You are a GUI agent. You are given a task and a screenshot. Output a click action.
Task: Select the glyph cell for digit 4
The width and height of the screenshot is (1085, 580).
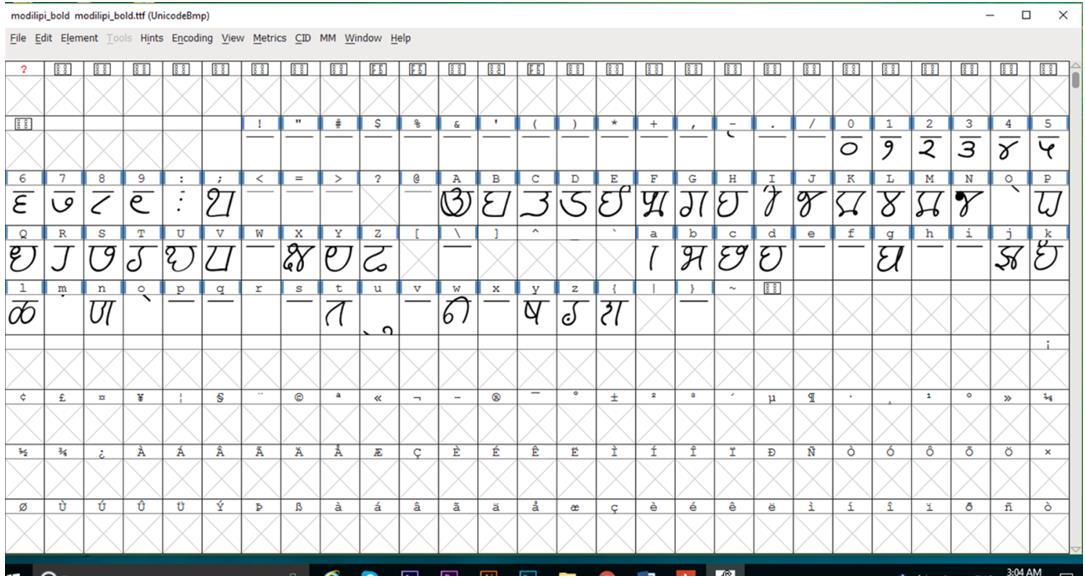(1010, 149)
